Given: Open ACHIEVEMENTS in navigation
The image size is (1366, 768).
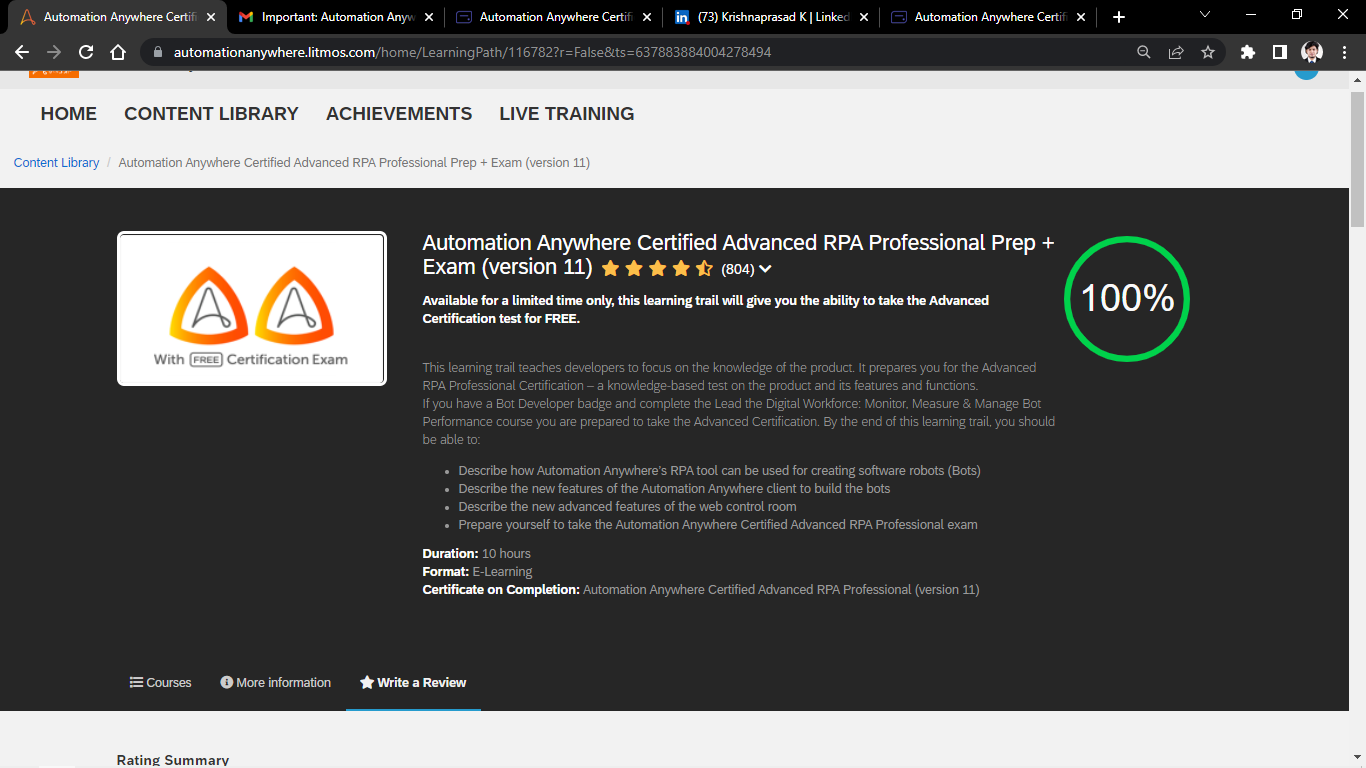Looking at the screenshot, I should (x=399, y=114).
